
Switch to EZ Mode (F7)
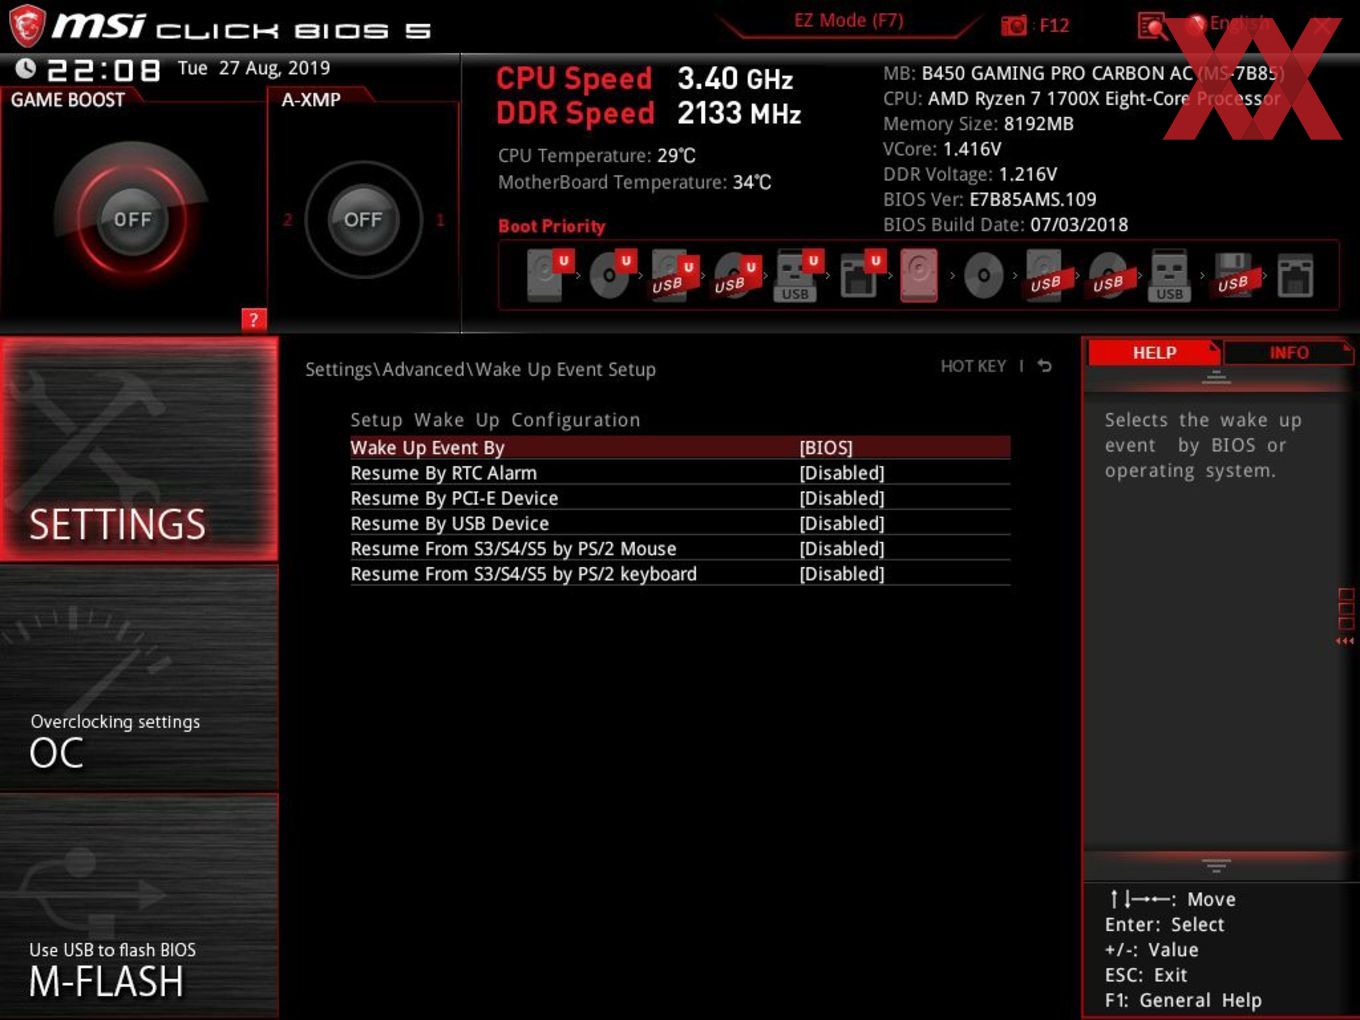coord(849,21)
